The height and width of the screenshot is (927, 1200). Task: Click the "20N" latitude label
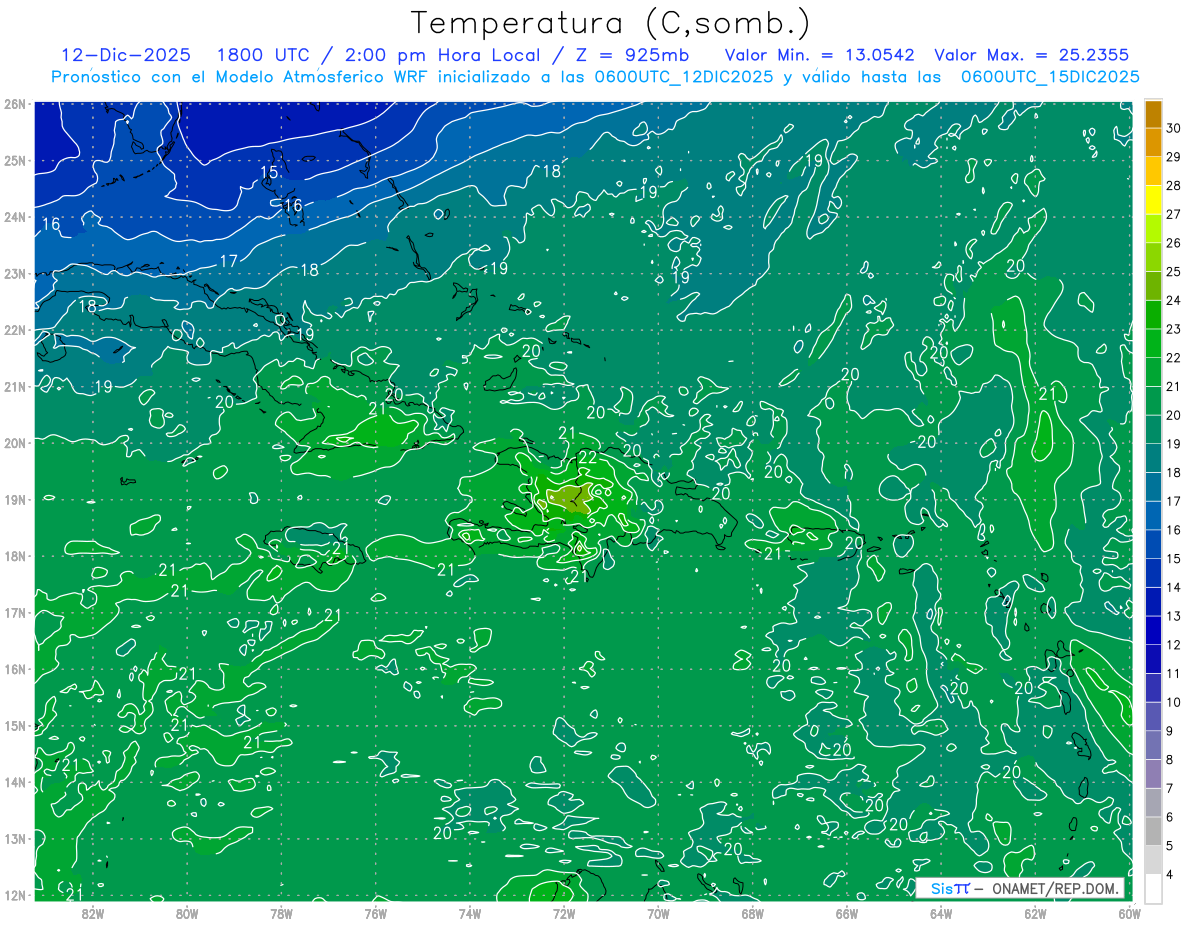pos(15,443)
